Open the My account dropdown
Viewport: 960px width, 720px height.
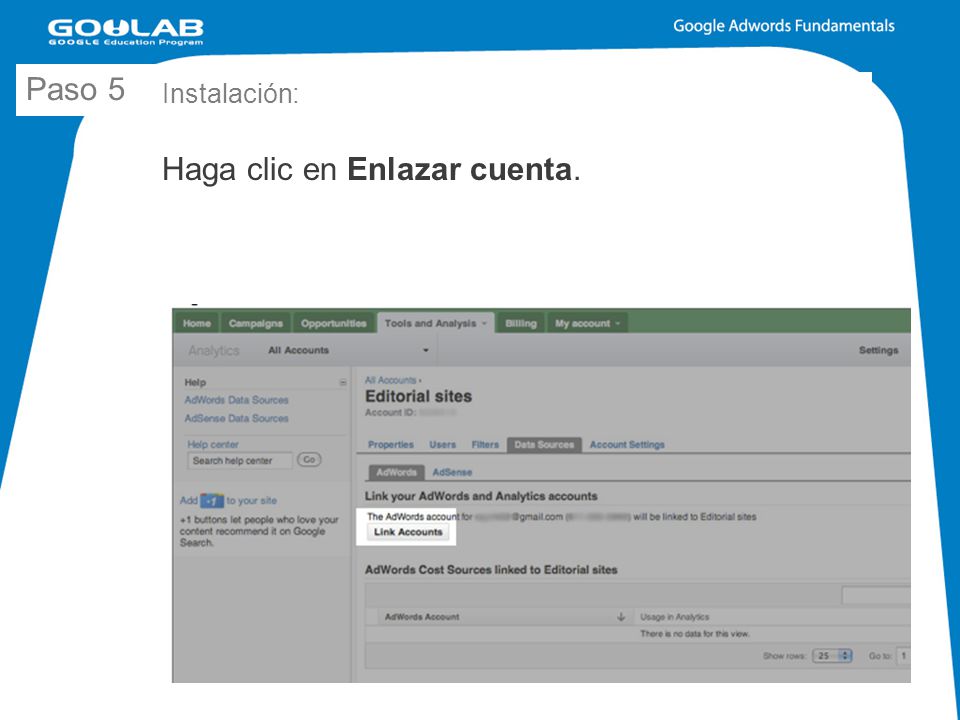[x=587, y=323]
